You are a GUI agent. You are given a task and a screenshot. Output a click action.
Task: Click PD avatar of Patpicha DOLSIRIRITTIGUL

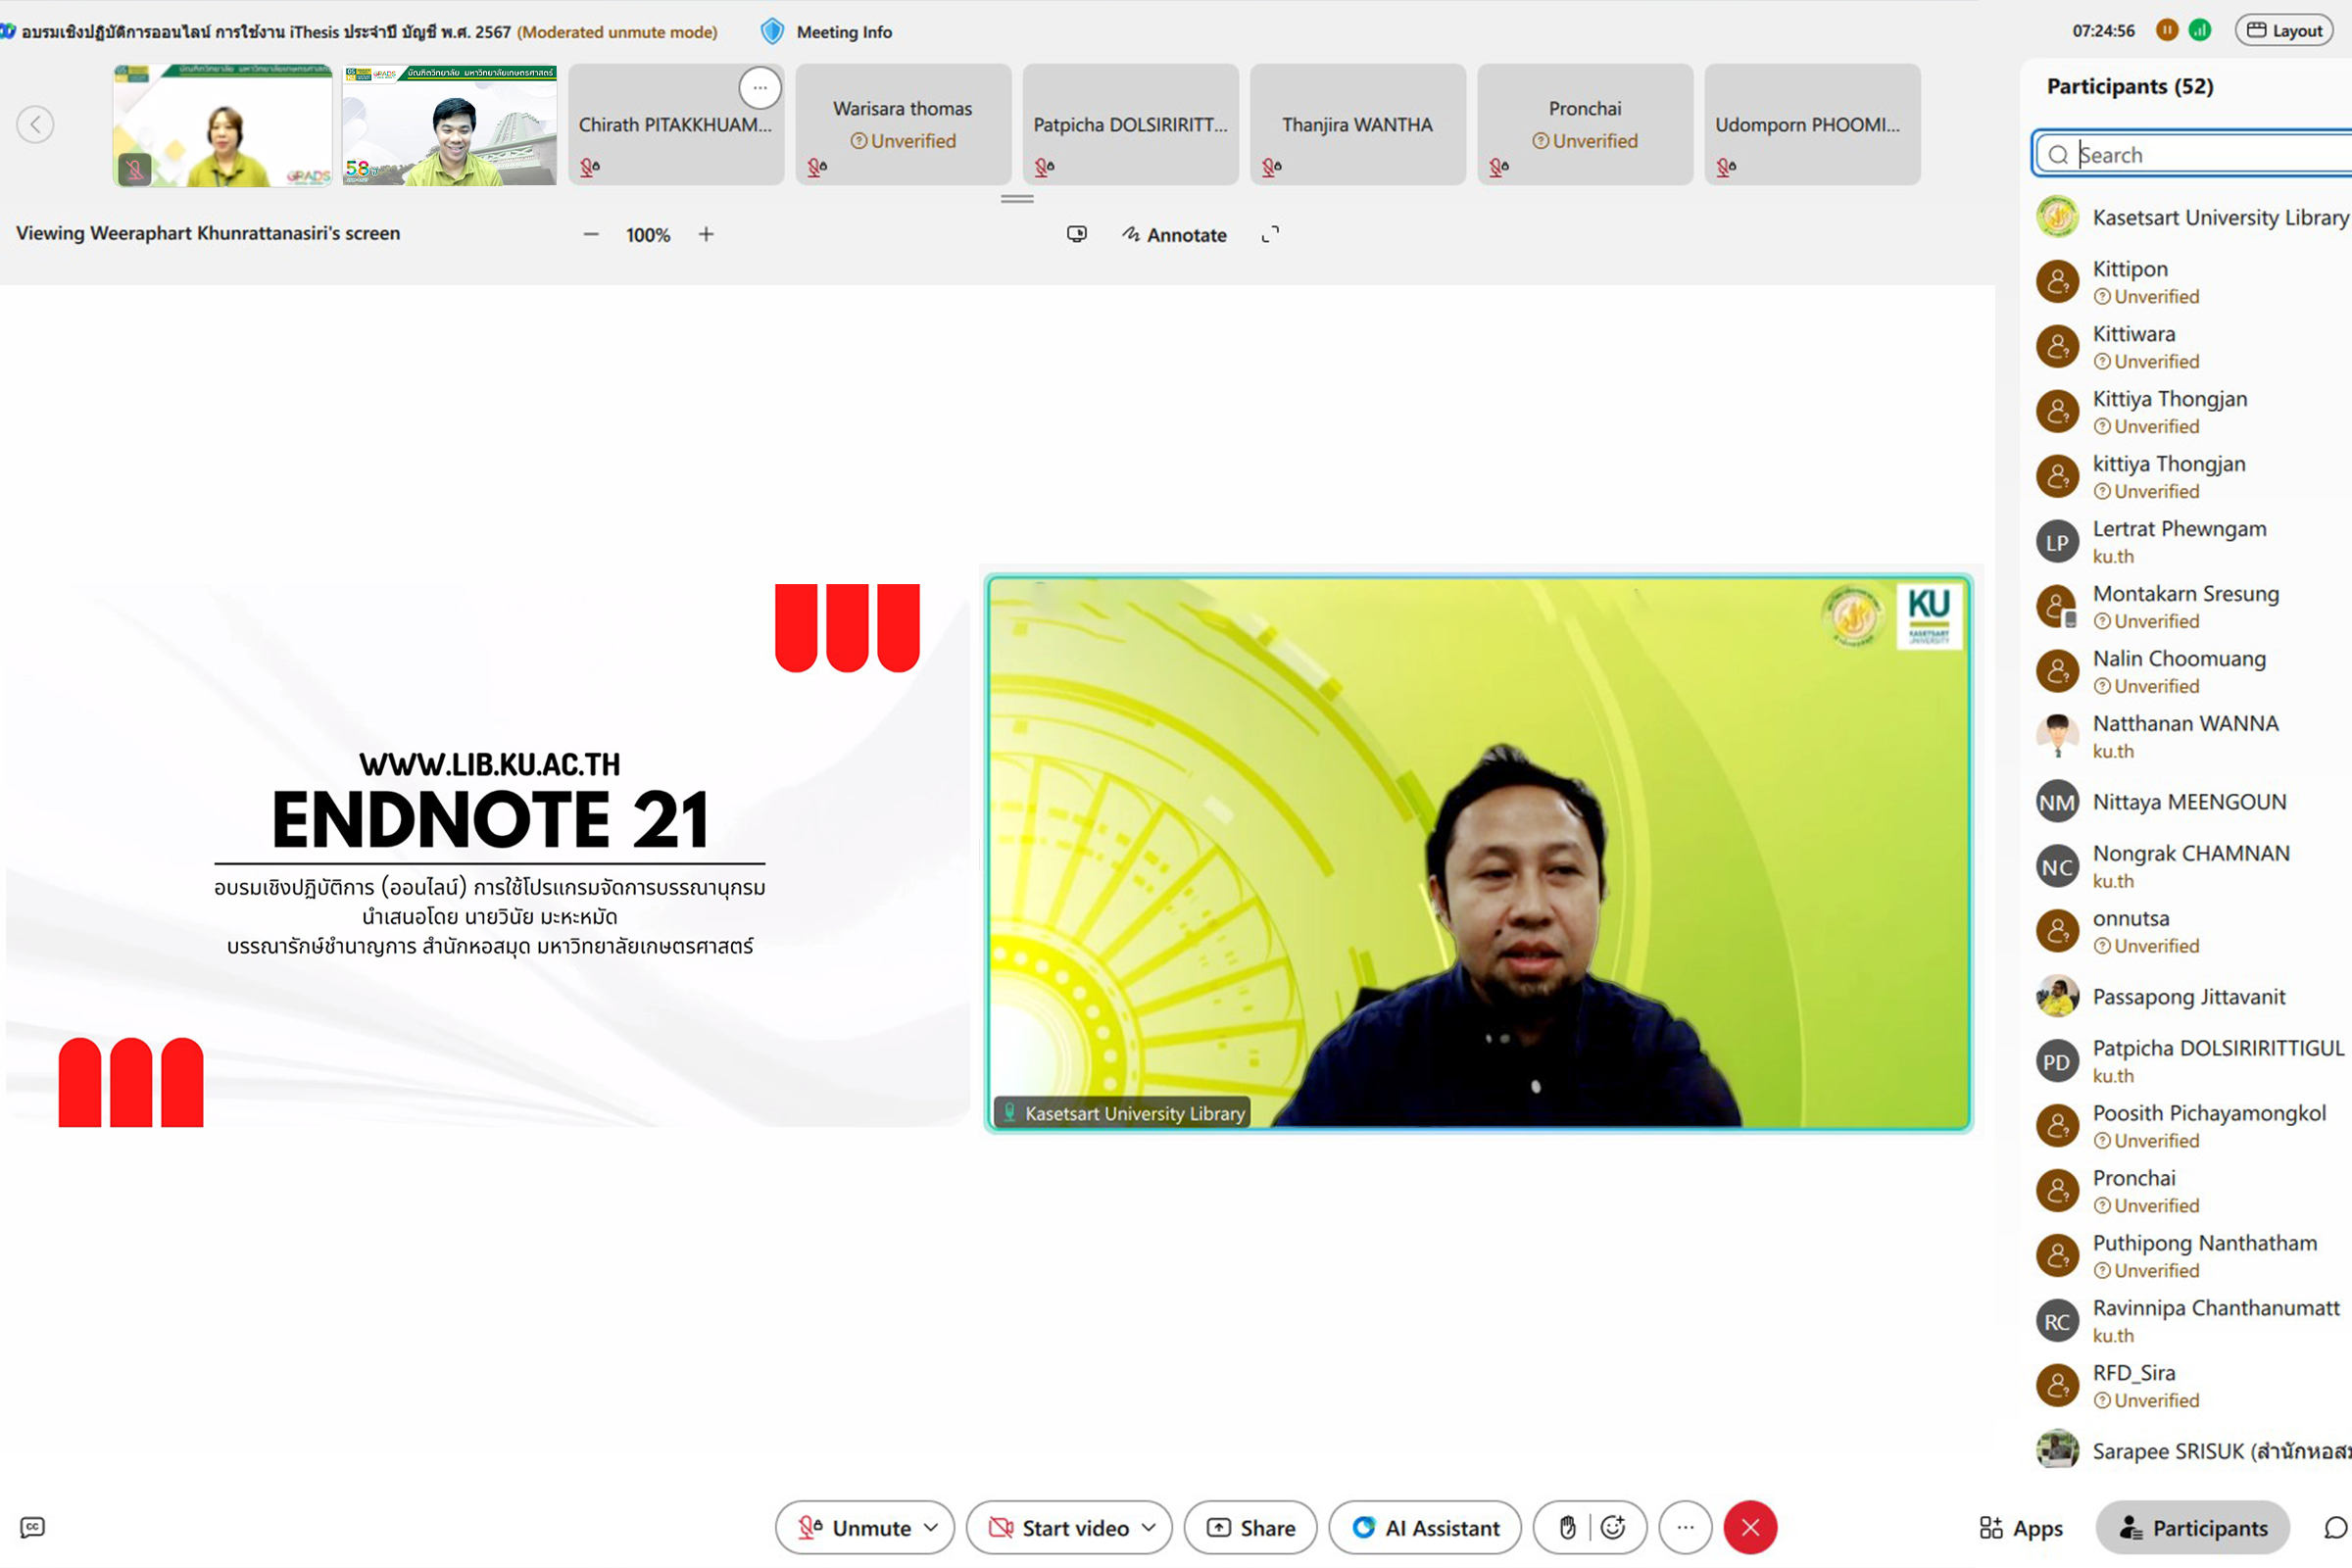coord(2057,1062)
